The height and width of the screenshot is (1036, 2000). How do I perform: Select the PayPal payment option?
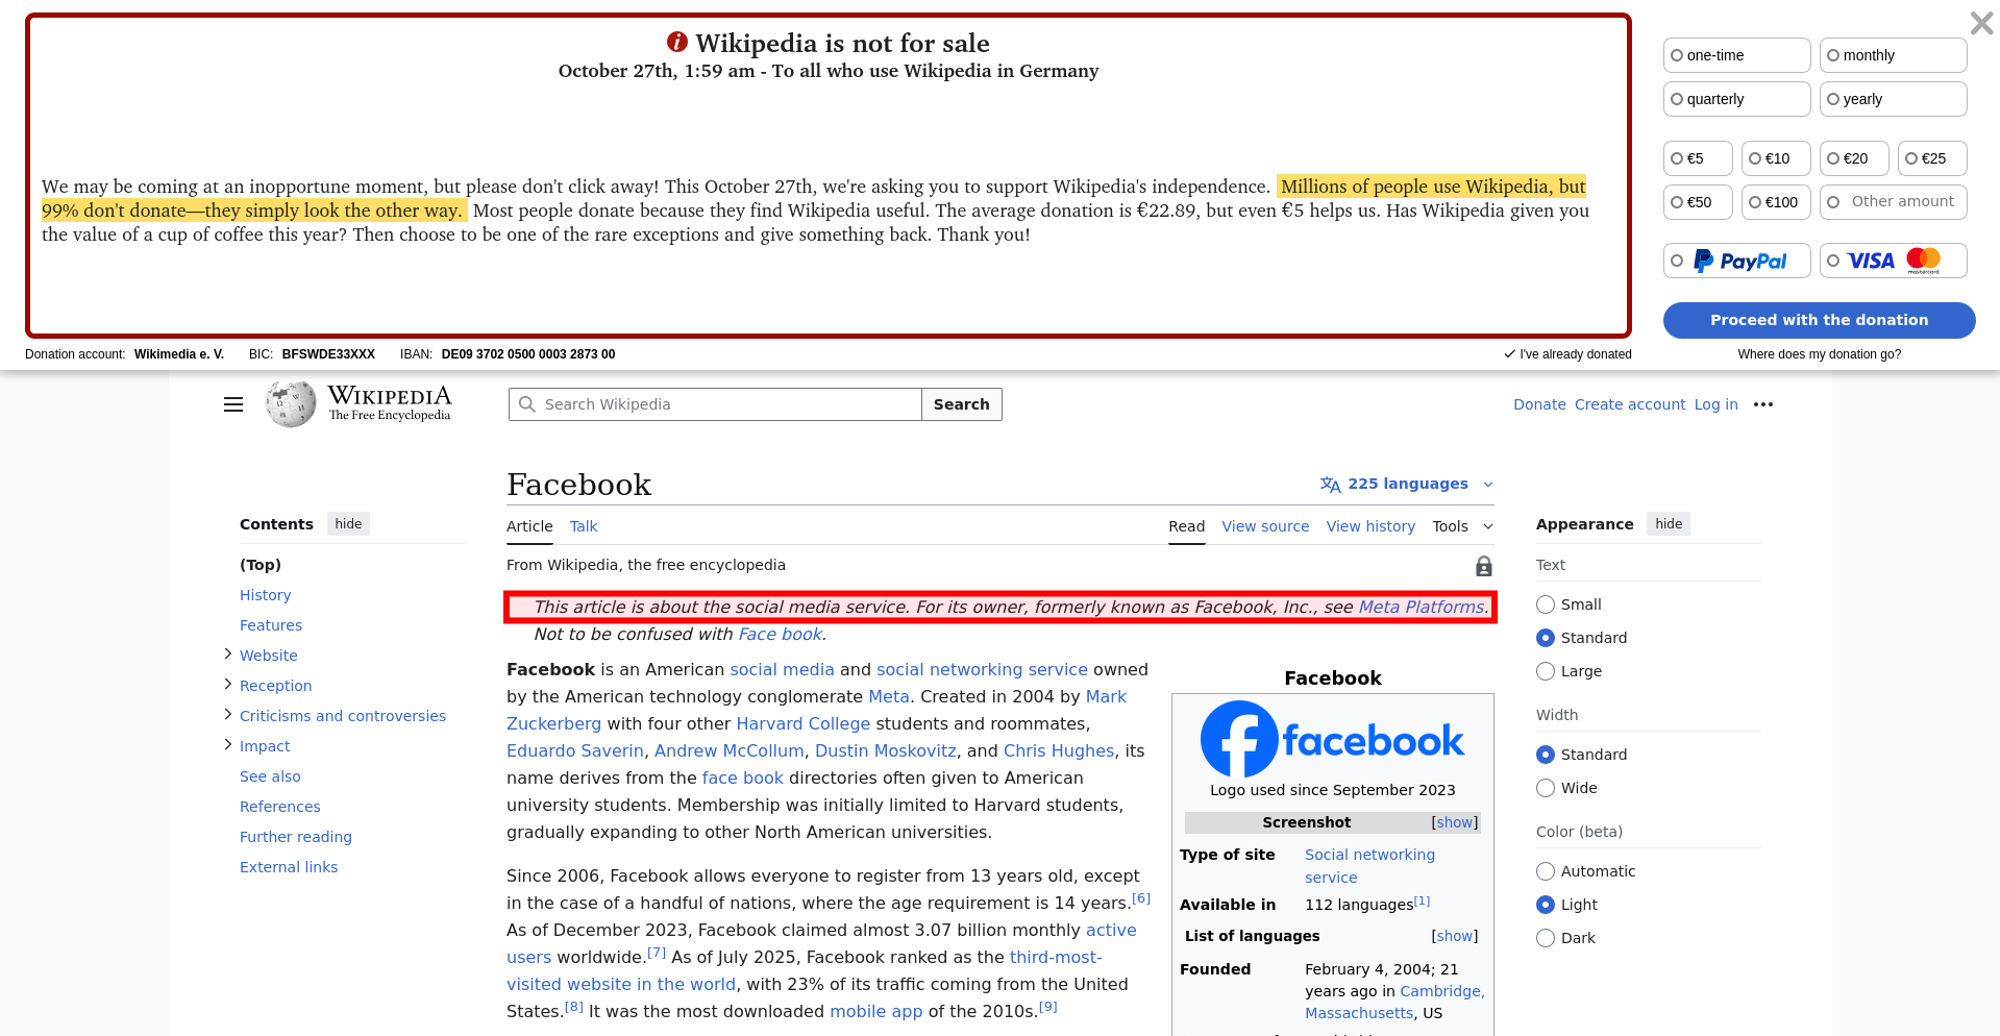(x=1736, y=261)
